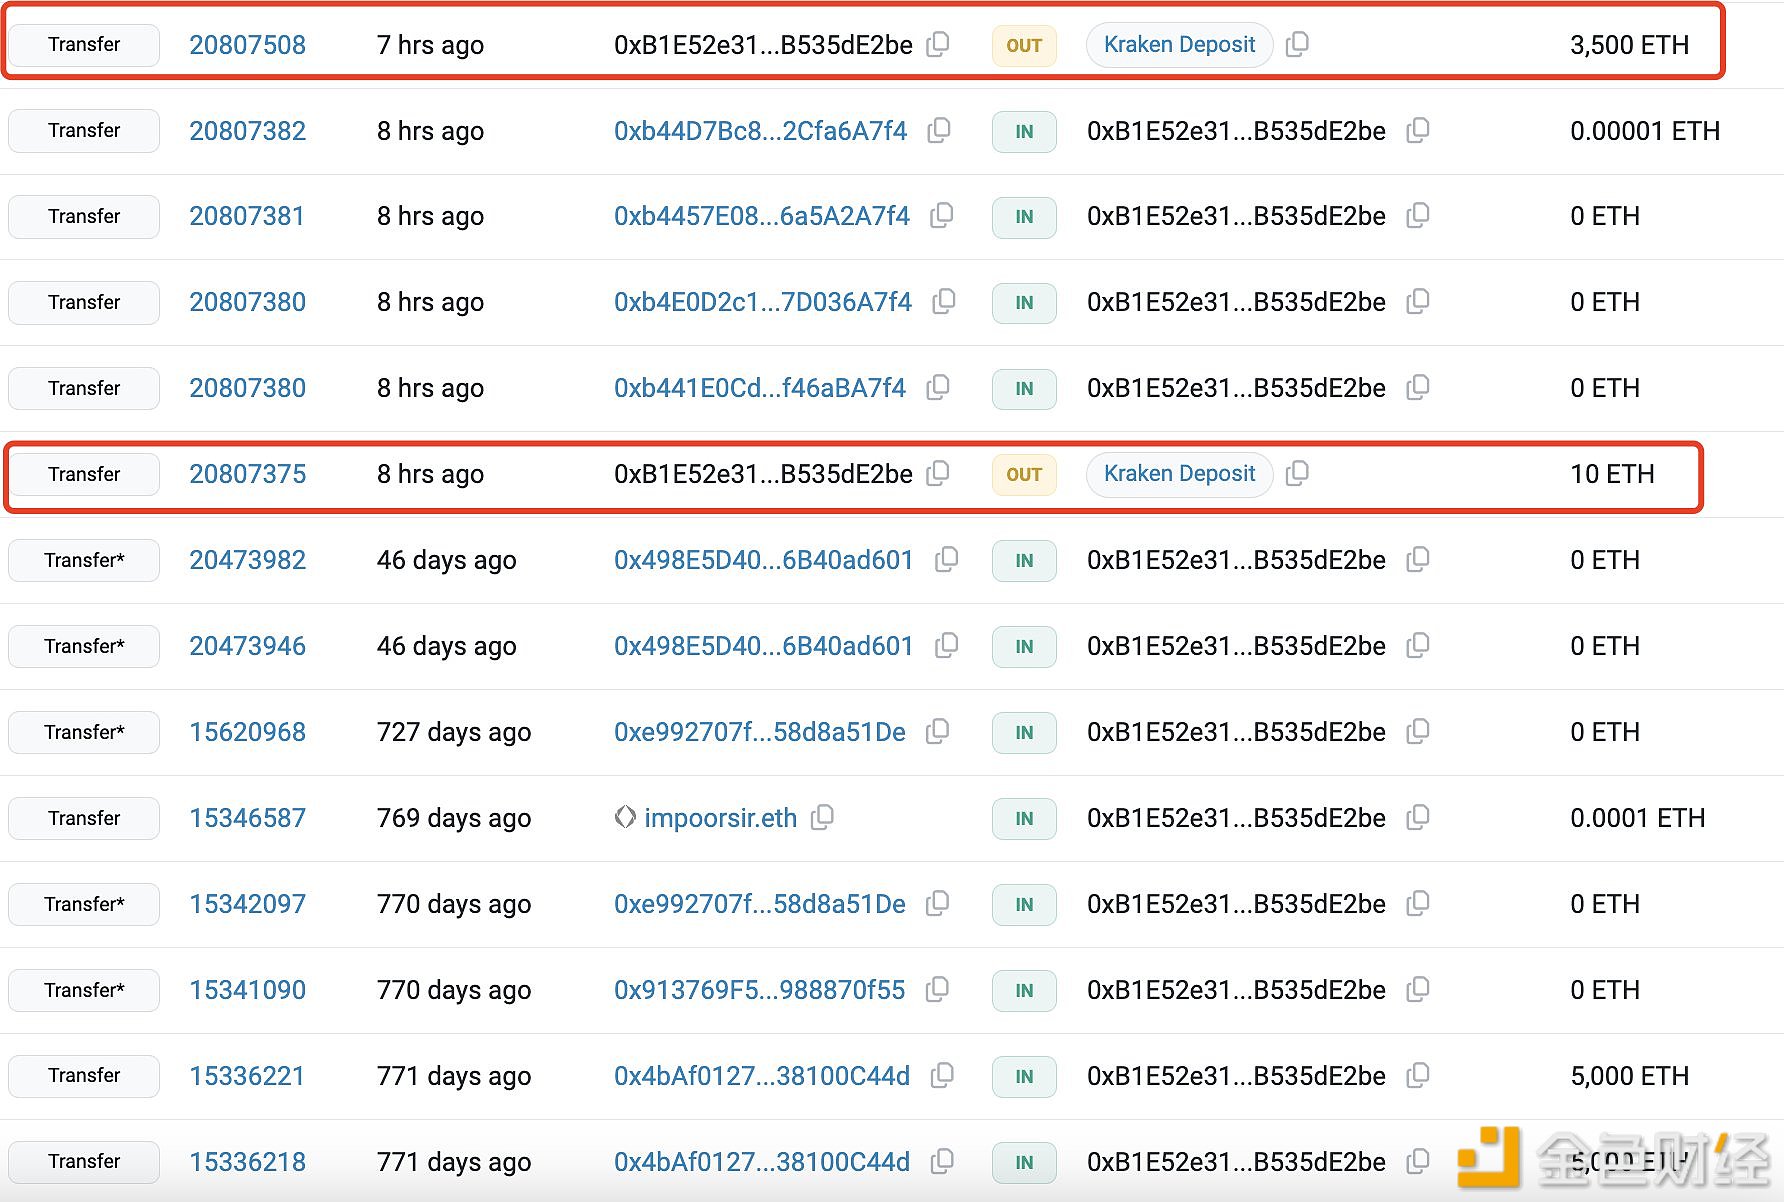Copy recipient address in block 15346587 row

click(1418, 817)
